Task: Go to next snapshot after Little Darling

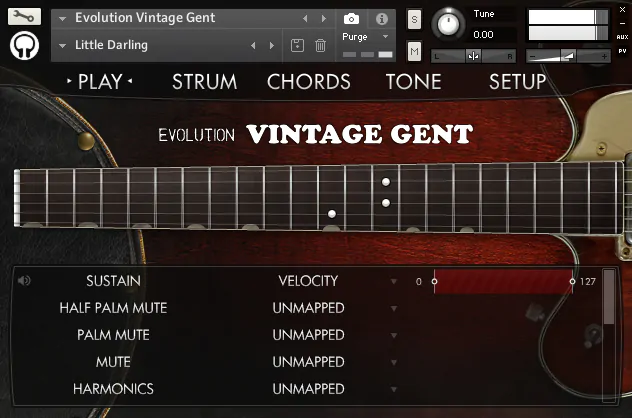Action: point(271,45)
